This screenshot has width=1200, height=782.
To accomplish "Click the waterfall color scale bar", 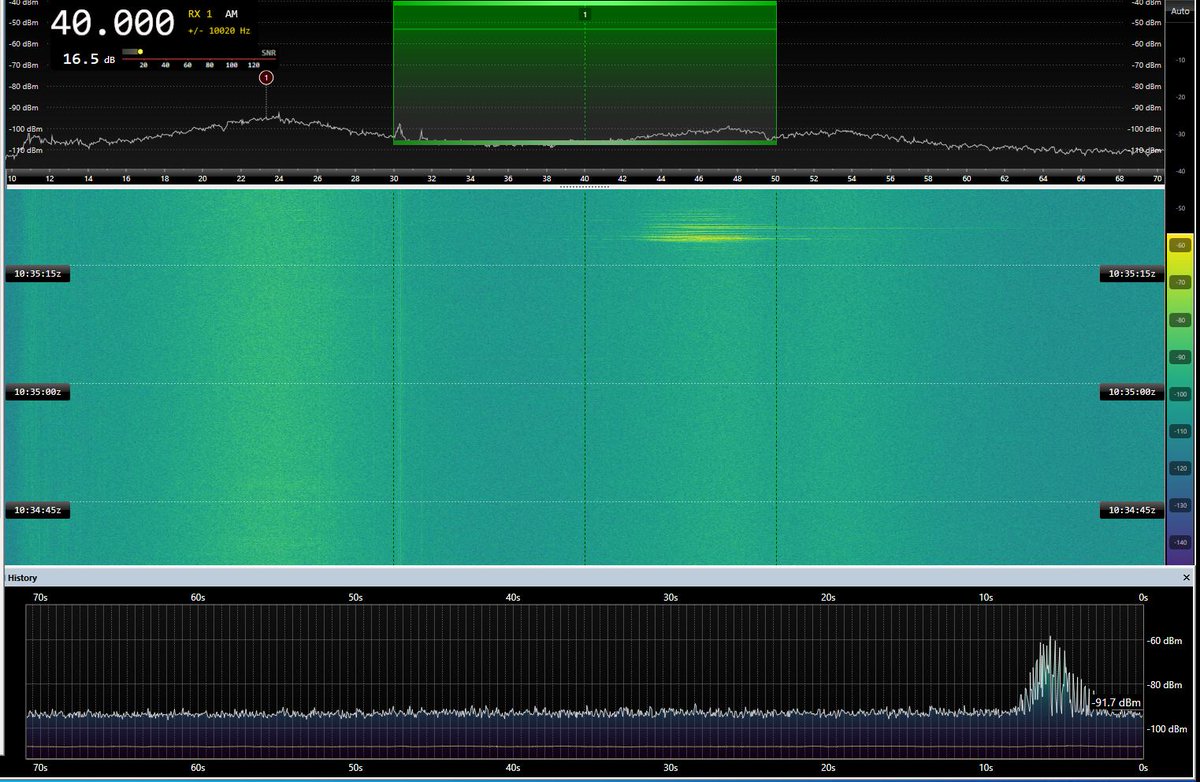I will click(1179, 400).
